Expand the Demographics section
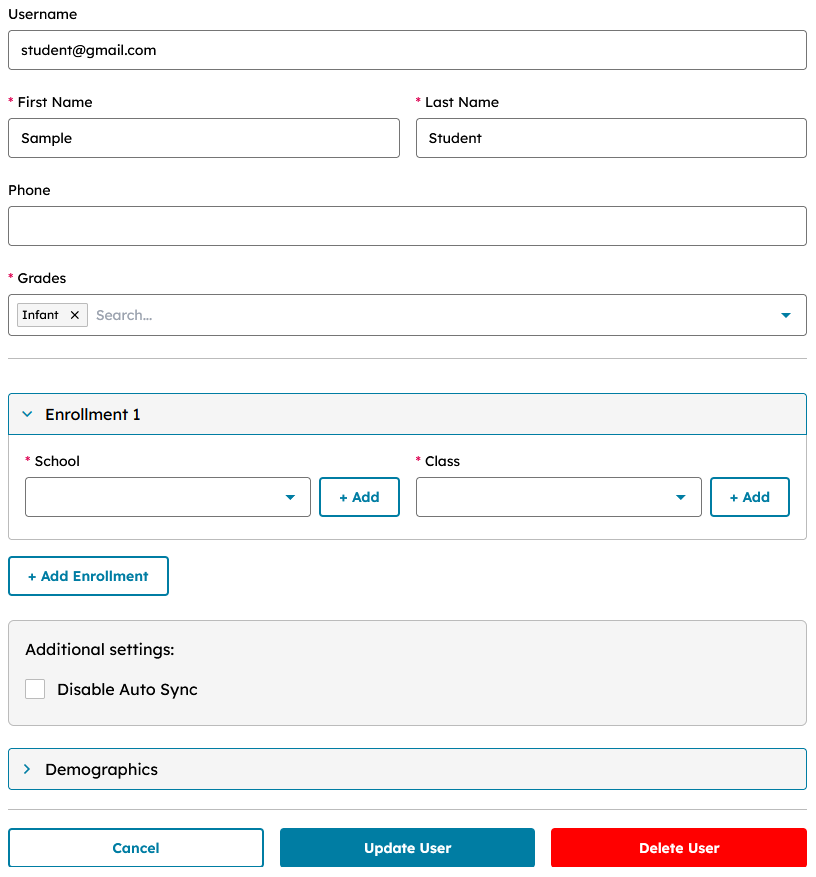The height and width of the screenshot is (877, 816). pyautogui.click(x=407, y=769)
